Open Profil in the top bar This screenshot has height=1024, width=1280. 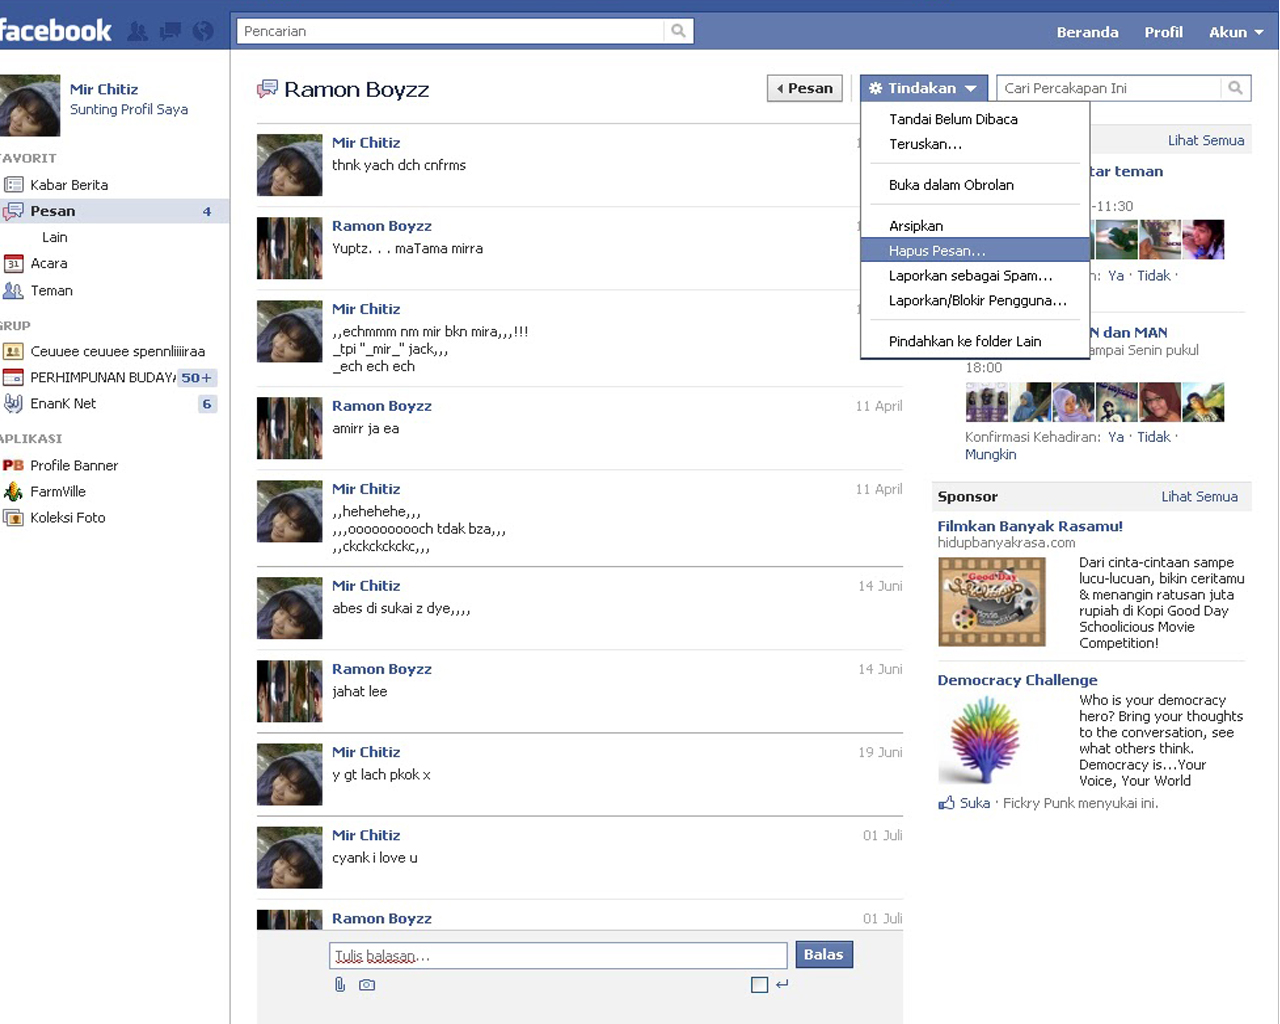pyautogui.click(x=1164, y=32)
